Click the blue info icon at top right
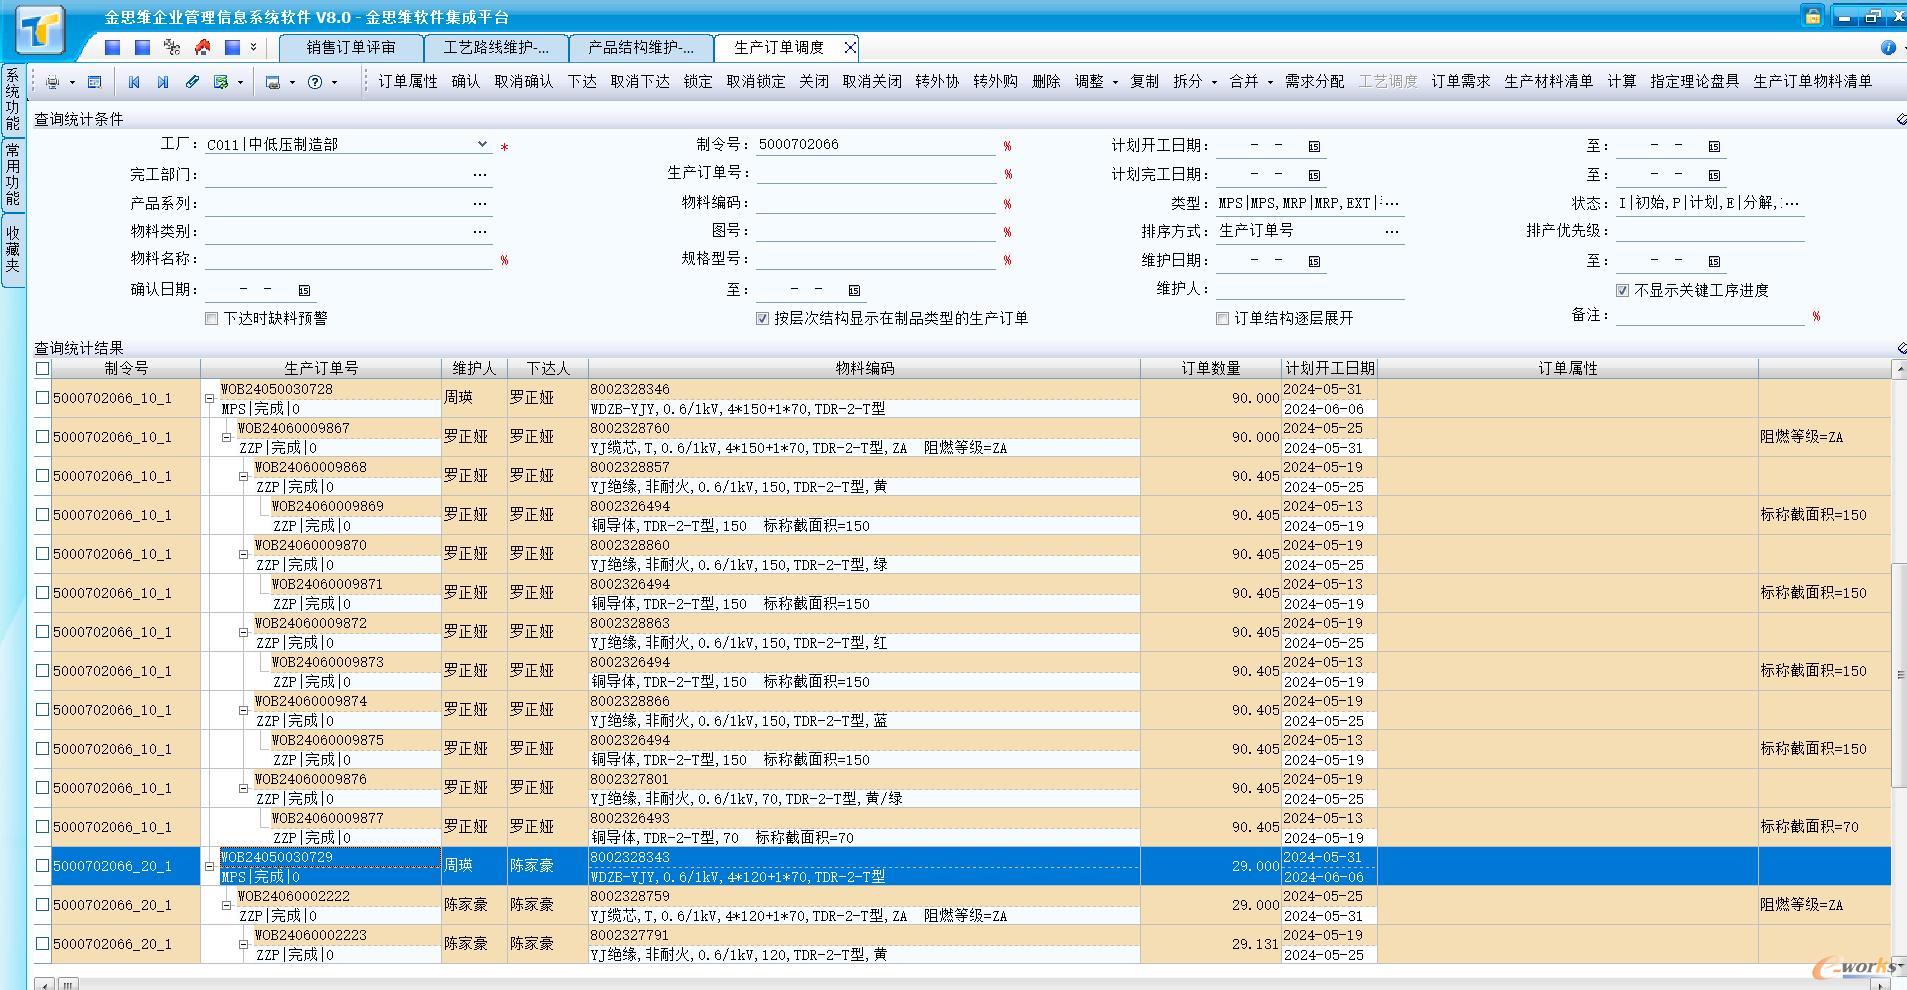Image resolution: width=1907 pixels, height=990 pixels. 1887,47
